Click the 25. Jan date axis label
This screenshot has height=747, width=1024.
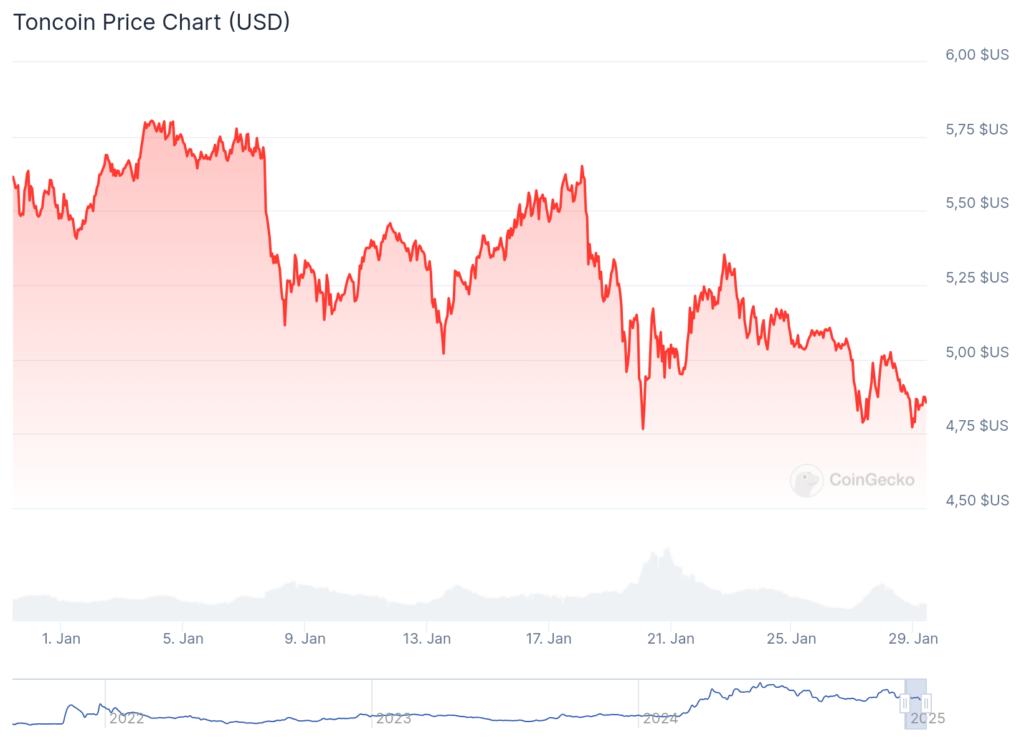(x=790, y=638)
